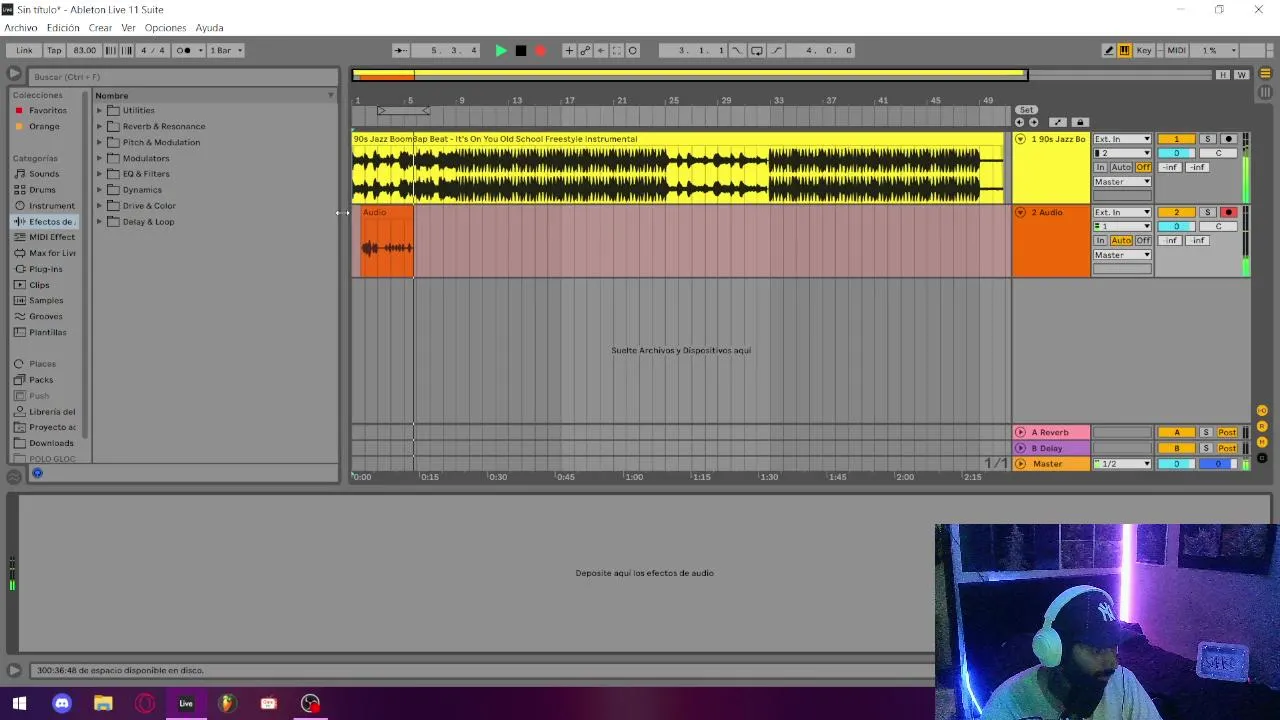Viewport: 1280px width, 720px height.
Task: Click the Set locator button
Action: click(x=1026, y=110)
